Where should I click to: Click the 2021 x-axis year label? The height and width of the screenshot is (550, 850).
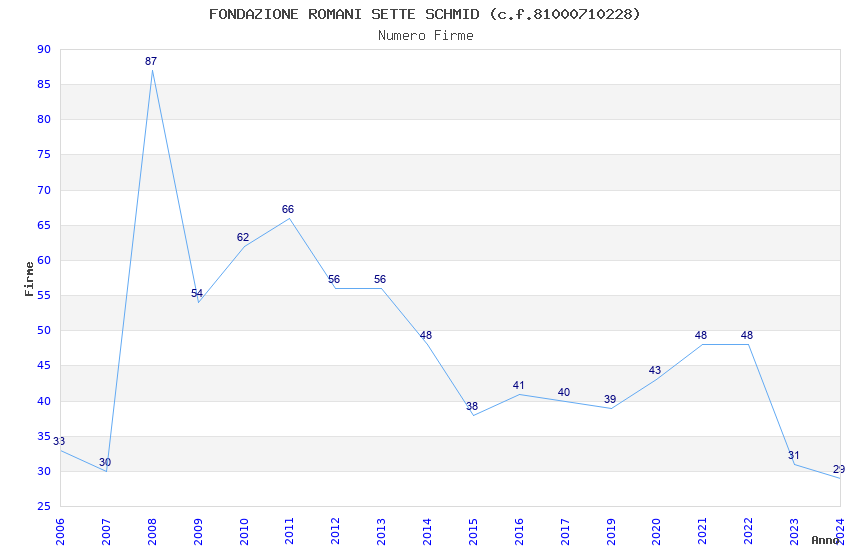(703, 531)
